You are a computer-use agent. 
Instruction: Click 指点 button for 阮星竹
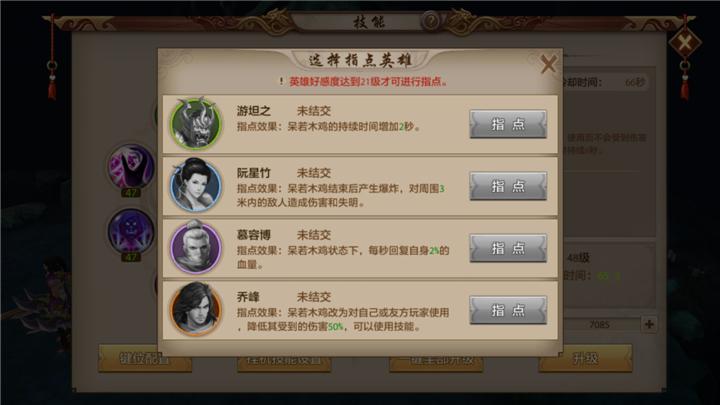pos(508,186)
